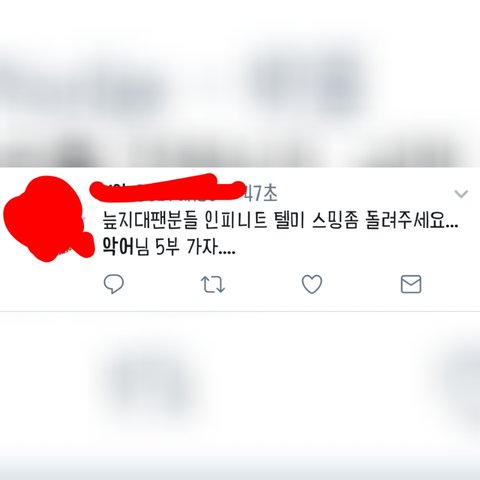Click the bold 악어 keyword
The width and height of the screenshot is (480, 480).
[x=117, y=247]
